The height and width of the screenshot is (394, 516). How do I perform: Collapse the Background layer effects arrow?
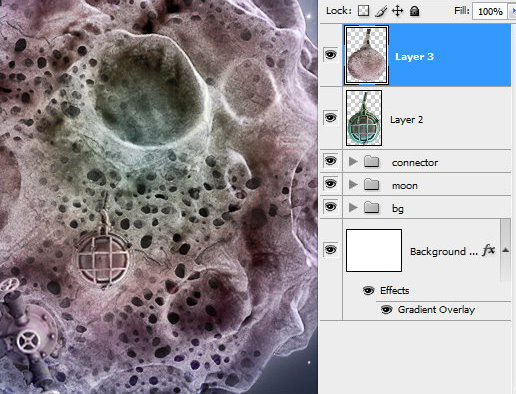(506, 250)
